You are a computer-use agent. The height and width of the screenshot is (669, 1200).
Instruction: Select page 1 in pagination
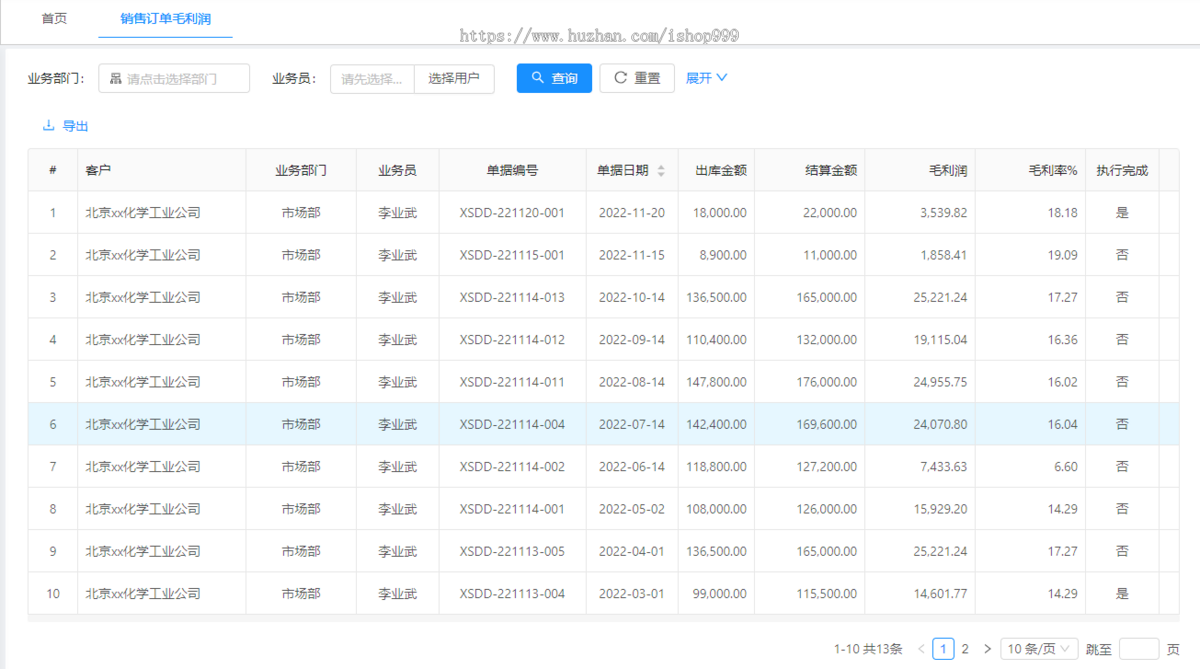[x=943, y=649]
